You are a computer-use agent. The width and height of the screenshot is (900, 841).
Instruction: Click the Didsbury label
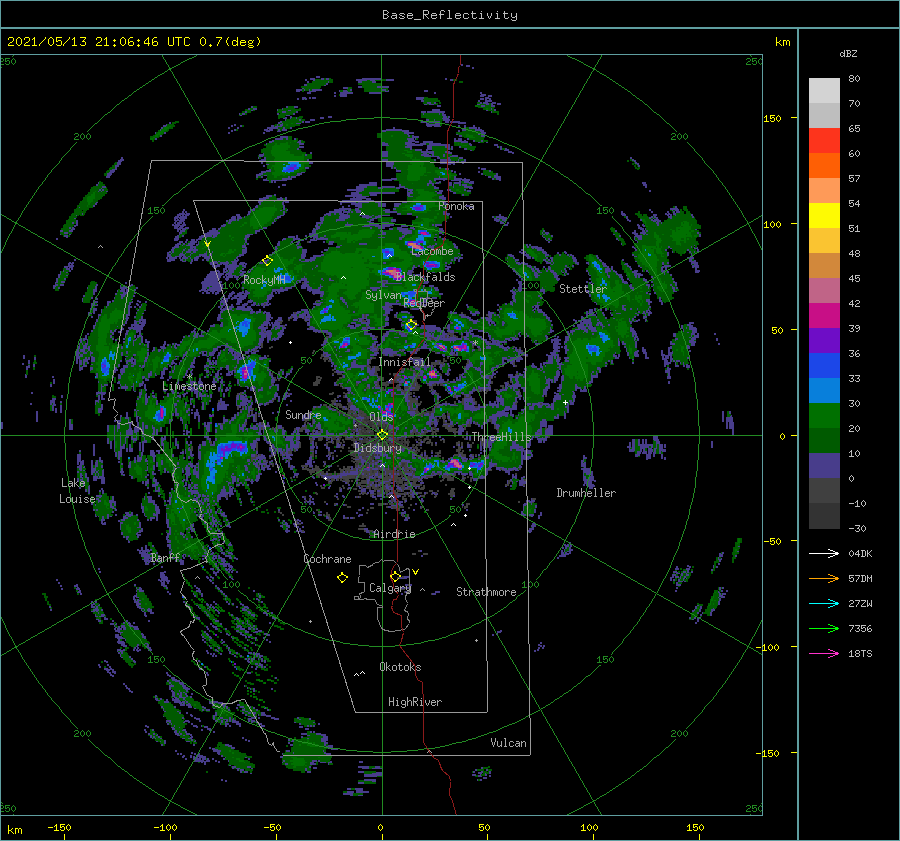click(x=378, y=448)
